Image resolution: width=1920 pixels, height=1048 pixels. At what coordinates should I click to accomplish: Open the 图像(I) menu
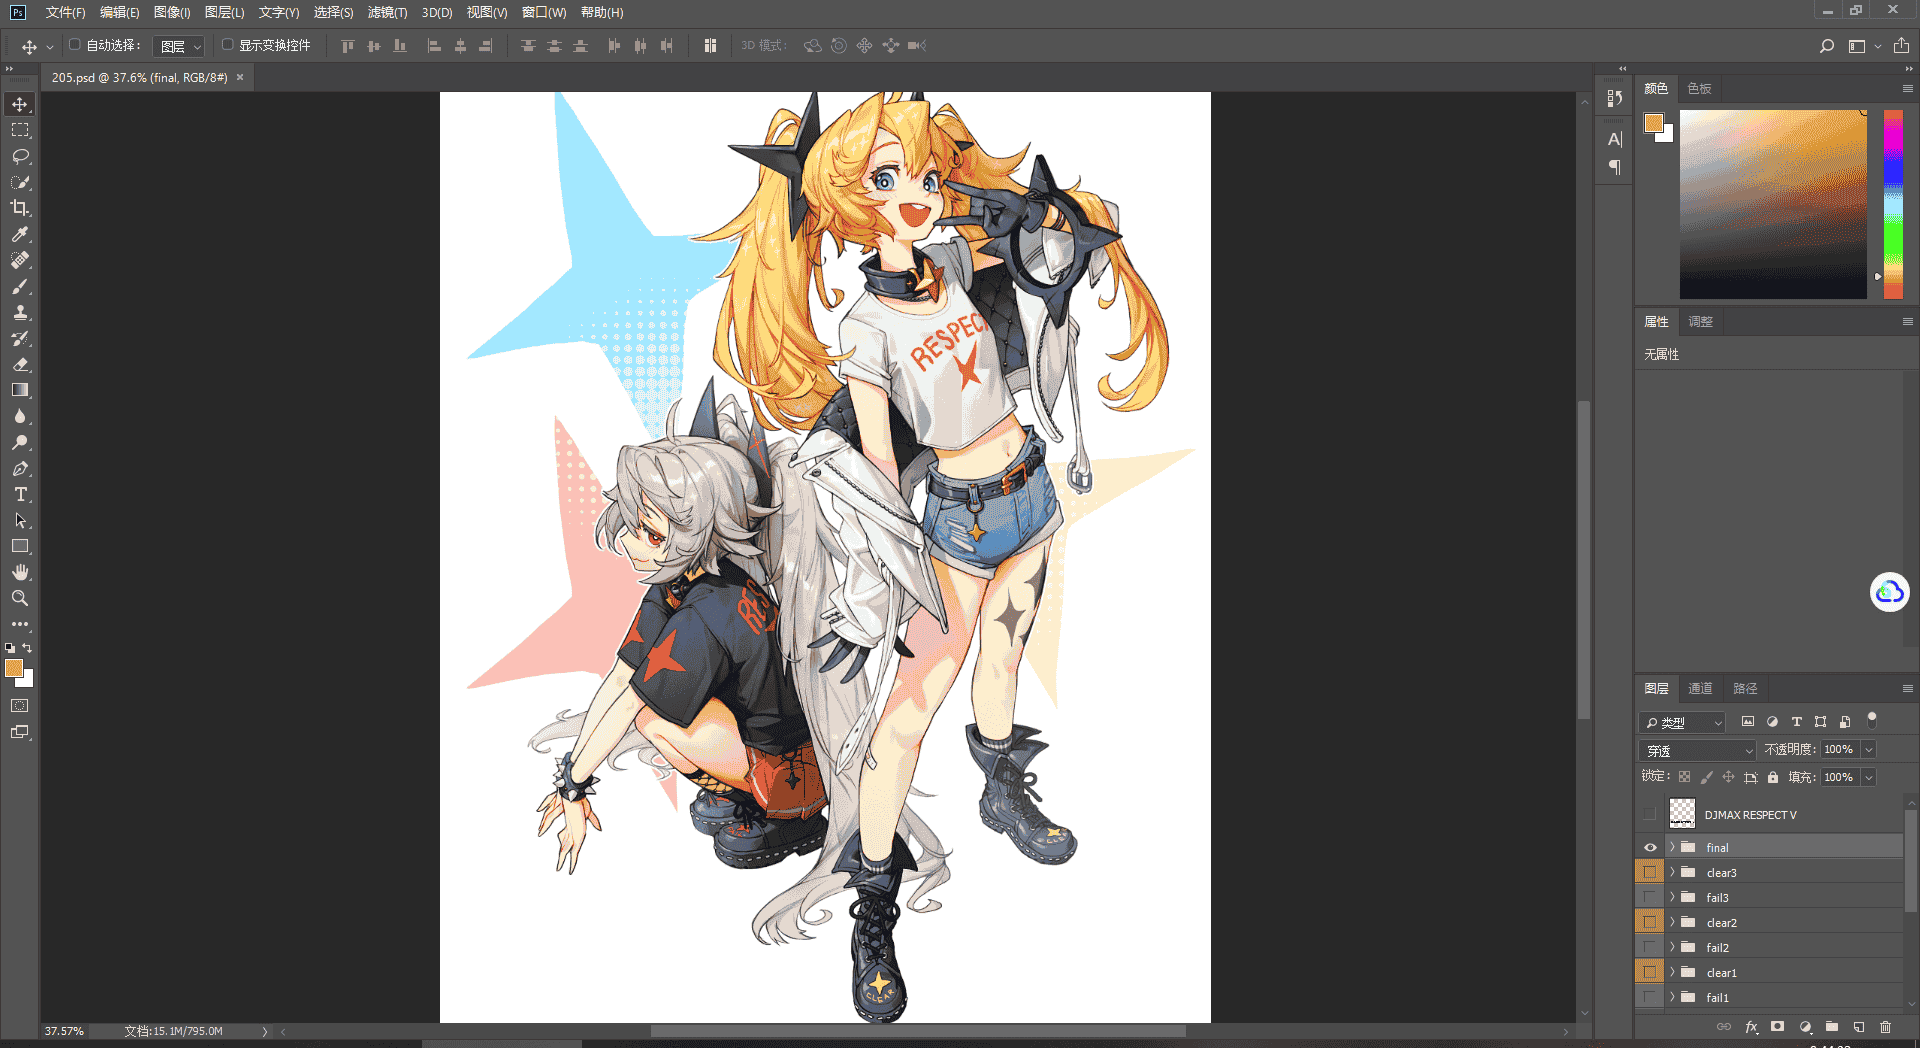pyautogui.click(x=172, y=13)
